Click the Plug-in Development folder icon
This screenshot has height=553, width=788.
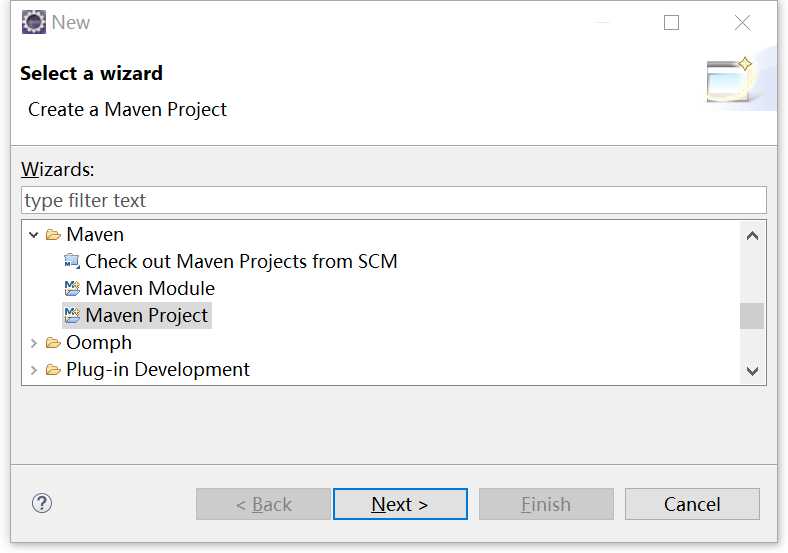pos(53,370)
